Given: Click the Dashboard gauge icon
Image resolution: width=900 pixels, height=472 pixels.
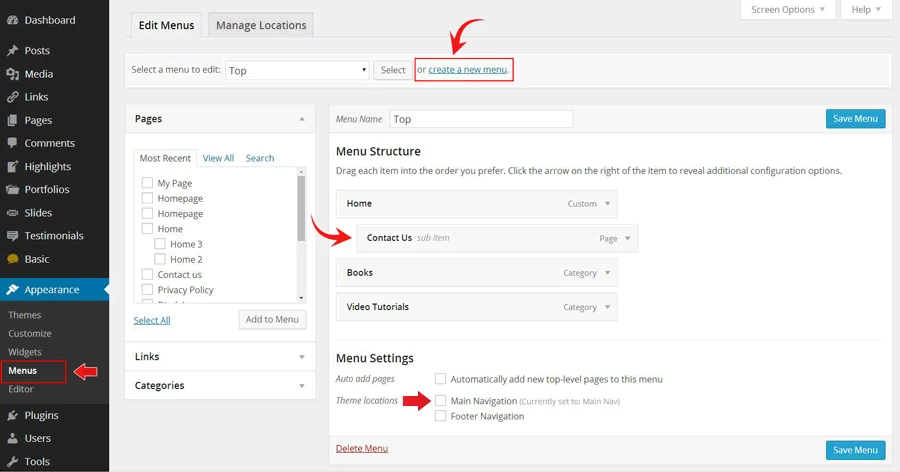Looking at the screenshot, I should click(x=12, y=20).
